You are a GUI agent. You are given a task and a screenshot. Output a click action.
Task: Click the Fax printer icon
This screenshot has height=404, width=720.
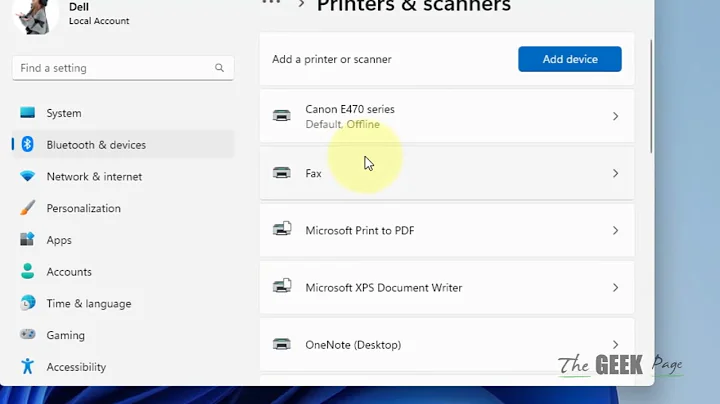click(281, 173)
